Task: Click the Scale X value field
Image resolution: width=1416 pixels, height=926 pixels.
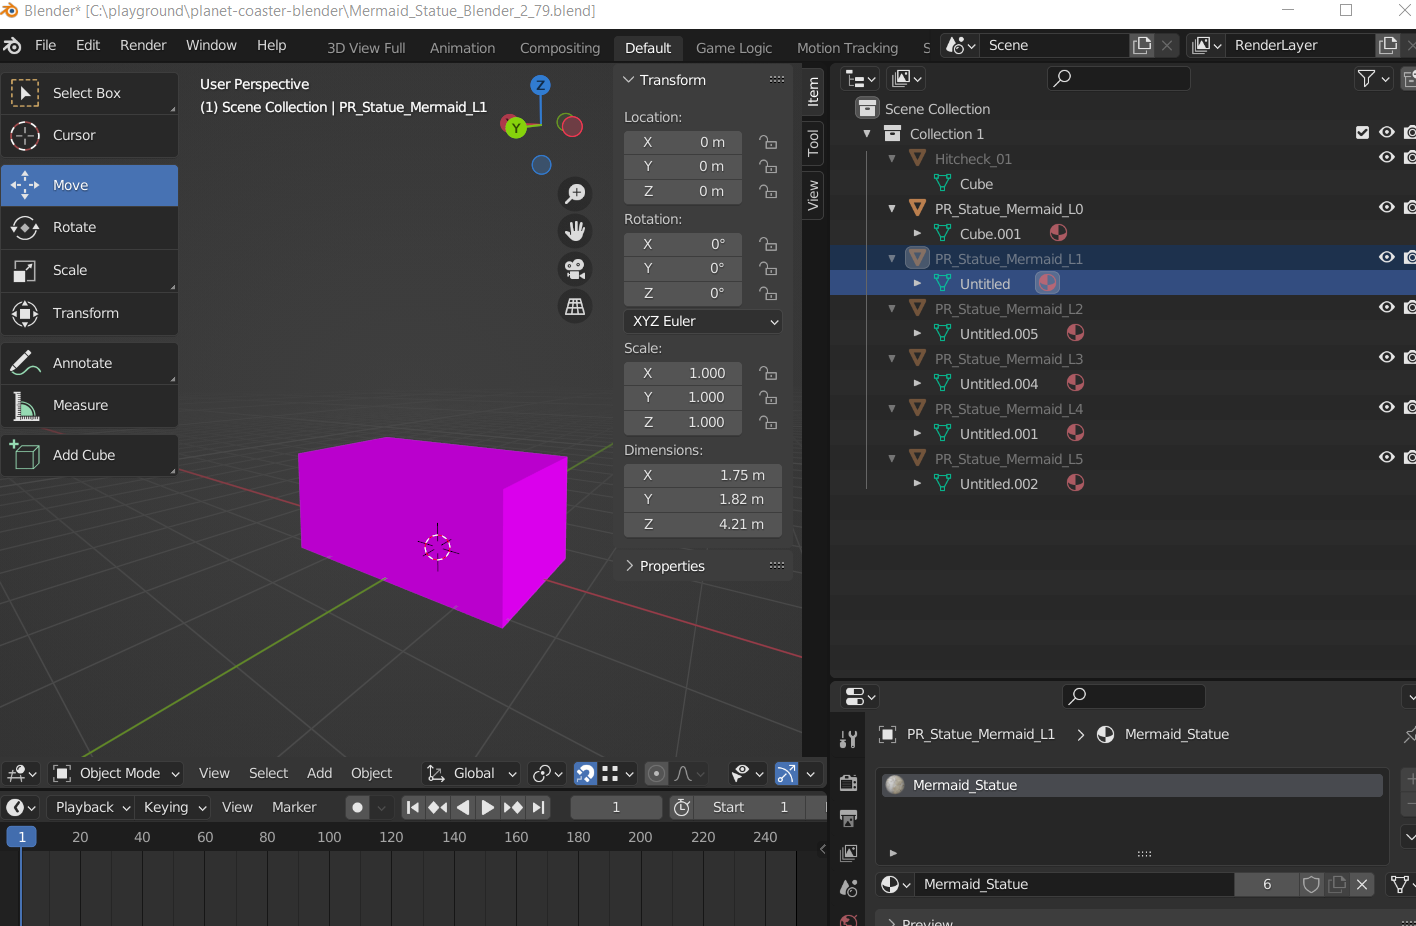Action: 683,373
